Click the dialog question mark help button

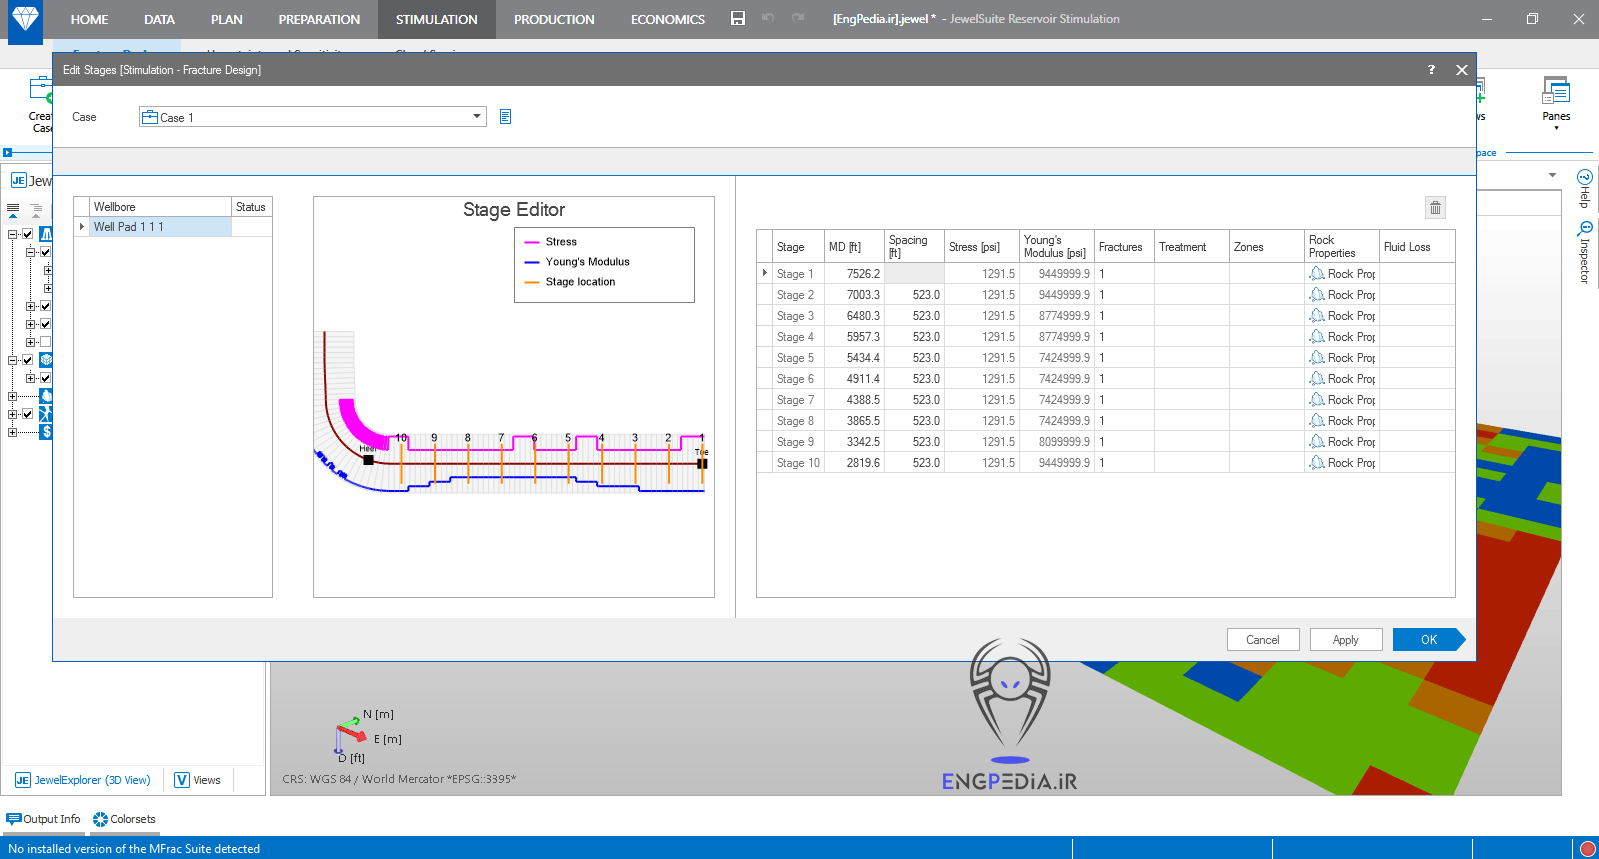(x=1431, y=70)
